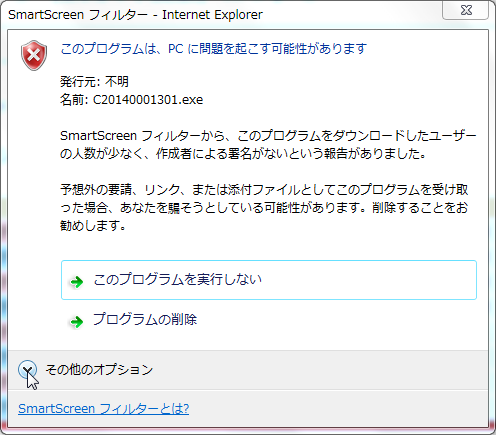The height and width of the screenshot is (435, 496).
Task: Choose このプログラムを実行しない option
Action: pos(269,280)
